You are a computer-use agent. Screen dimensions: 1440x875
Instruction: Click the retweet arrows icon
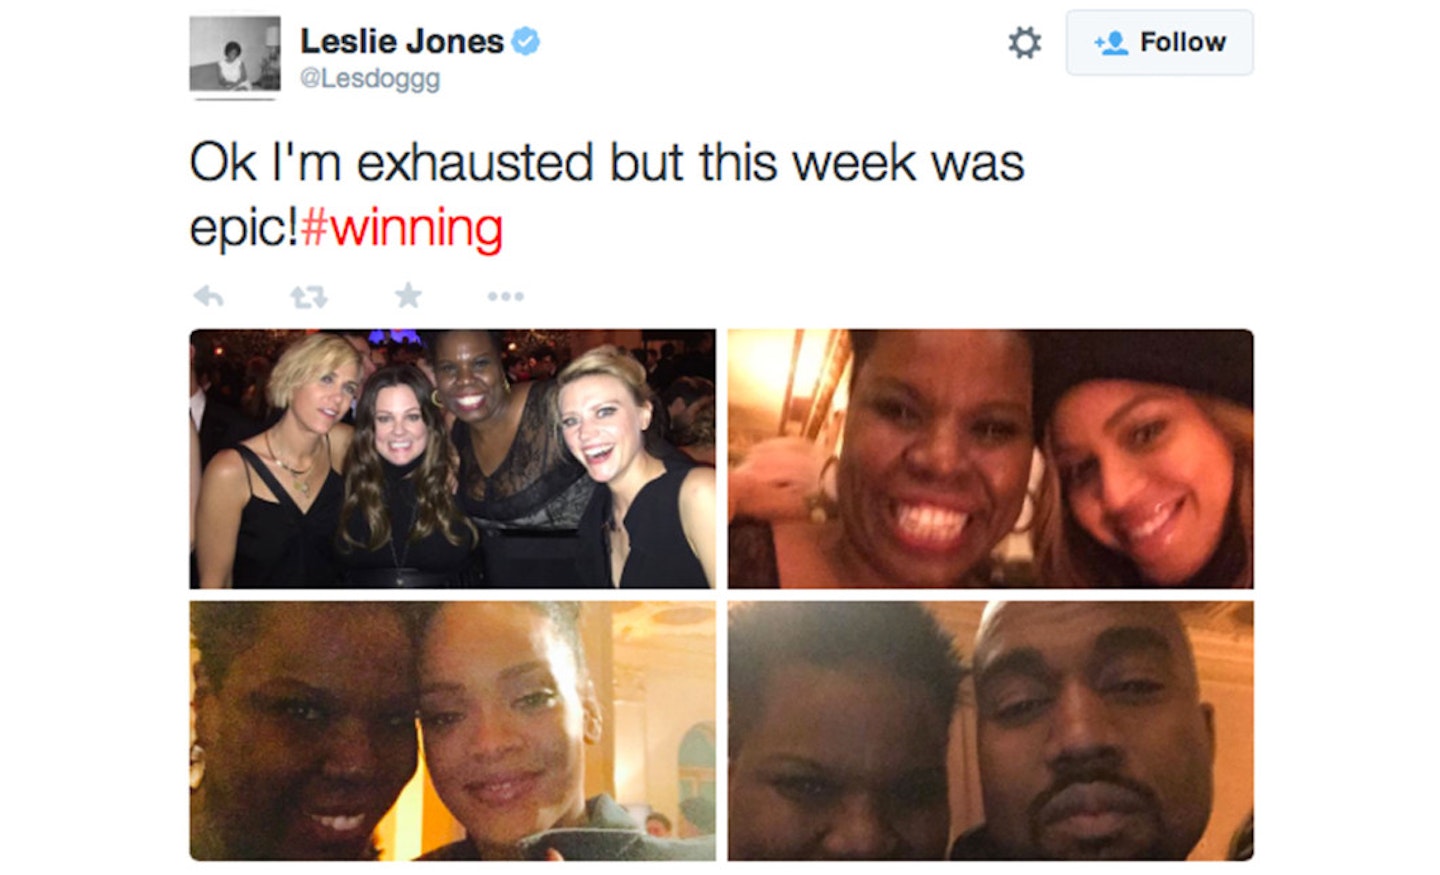308,297
